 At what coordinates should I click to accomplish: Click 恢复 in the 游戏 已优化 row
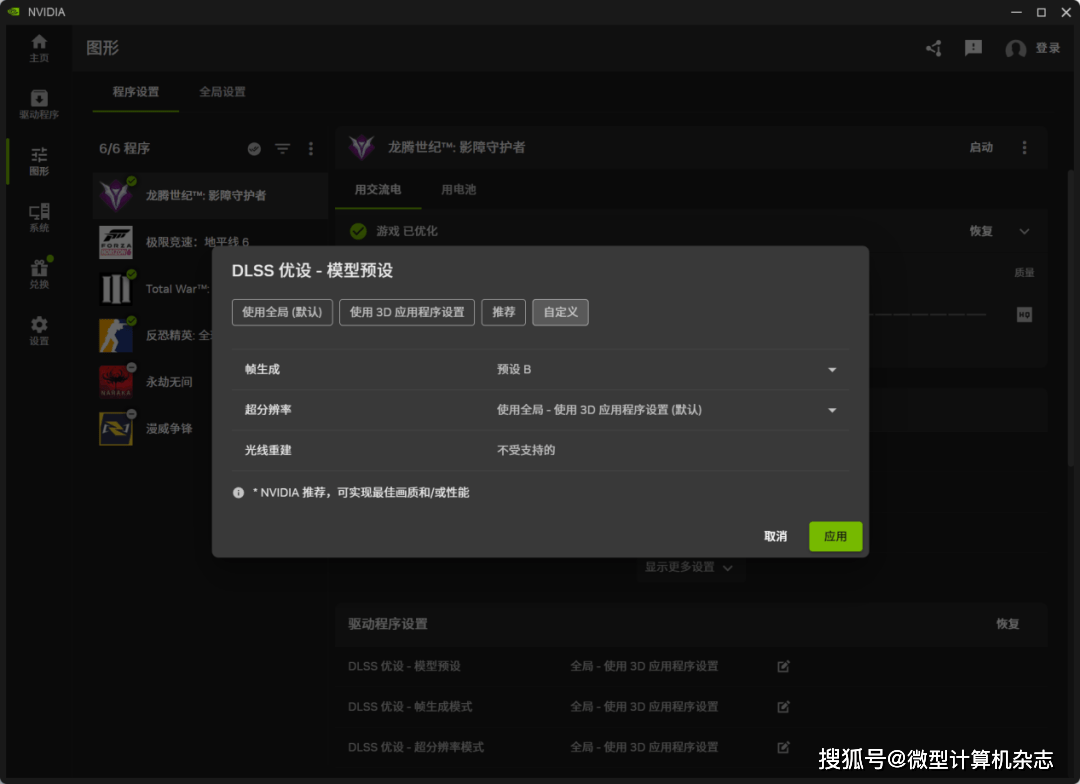click(x=982, y=231)
